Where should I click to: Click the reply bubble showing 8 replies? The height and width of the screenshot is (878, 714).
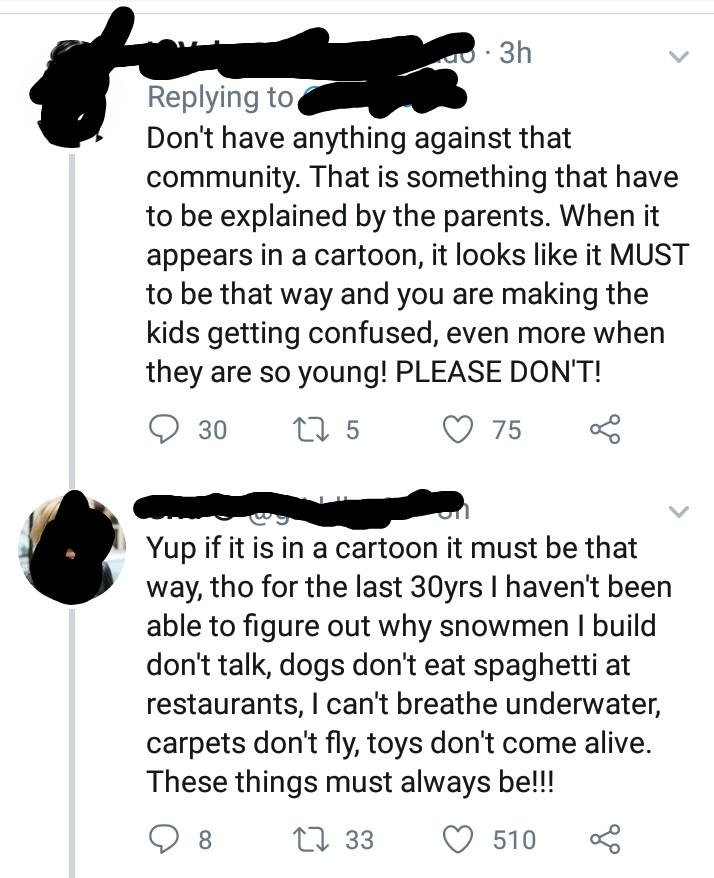(164, 839)
